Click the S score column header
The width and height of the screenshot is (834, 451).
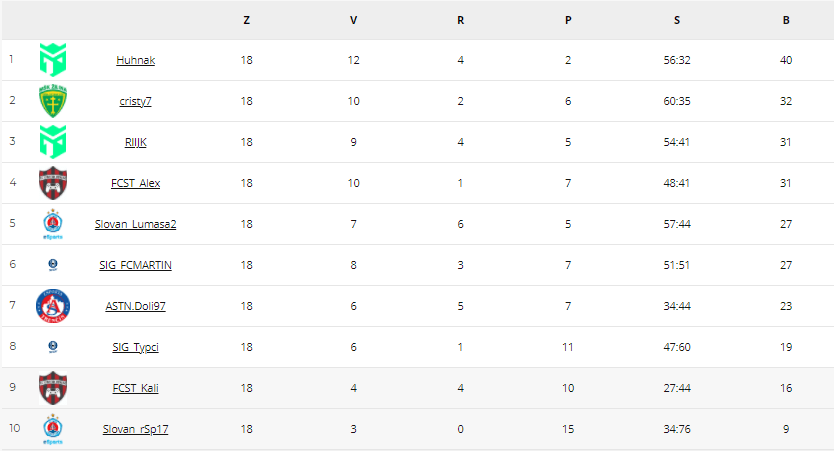677,20
